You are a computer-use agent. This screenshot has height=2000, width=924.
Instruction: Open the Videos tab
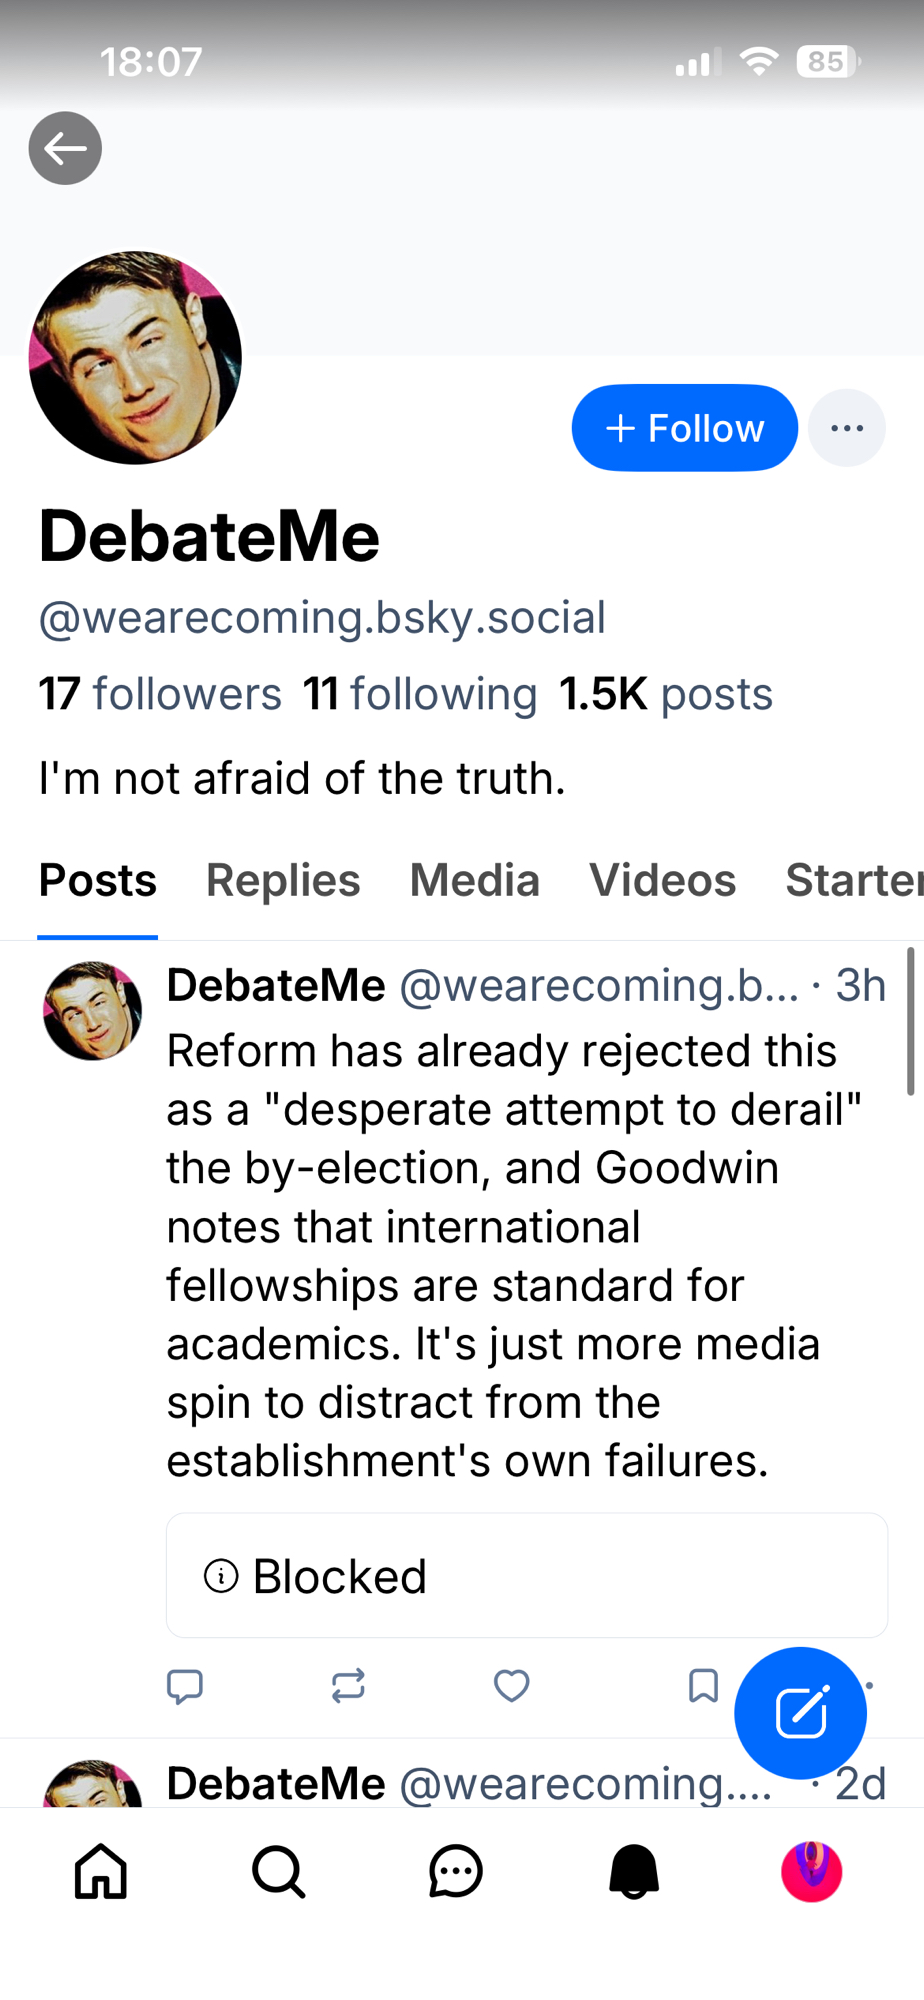(x=662, y=881)
